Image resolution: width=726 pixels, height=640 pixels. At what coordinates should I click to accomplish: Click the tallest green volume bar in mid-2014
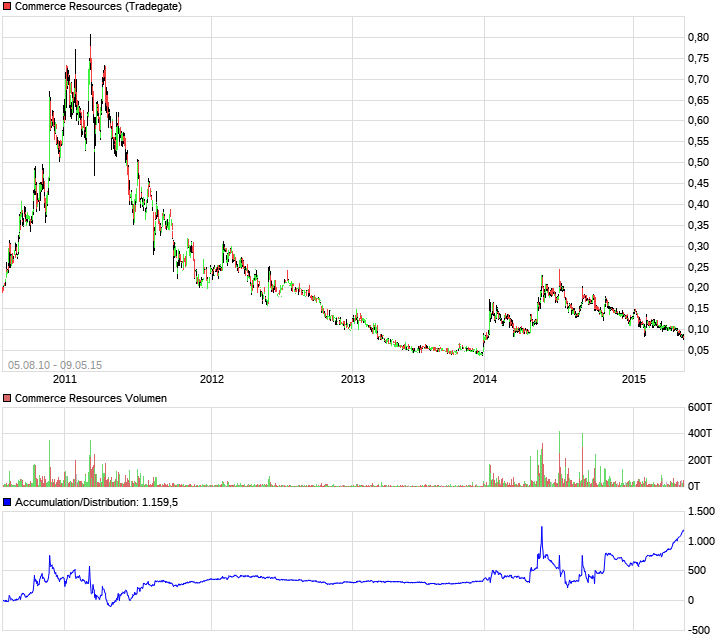click(559, 458)
